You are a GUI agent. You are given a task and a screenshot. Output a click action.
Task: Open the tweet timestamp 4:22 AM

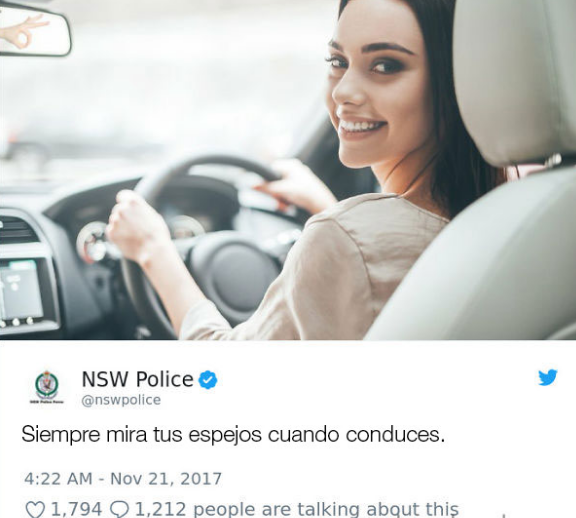point(58,479)
